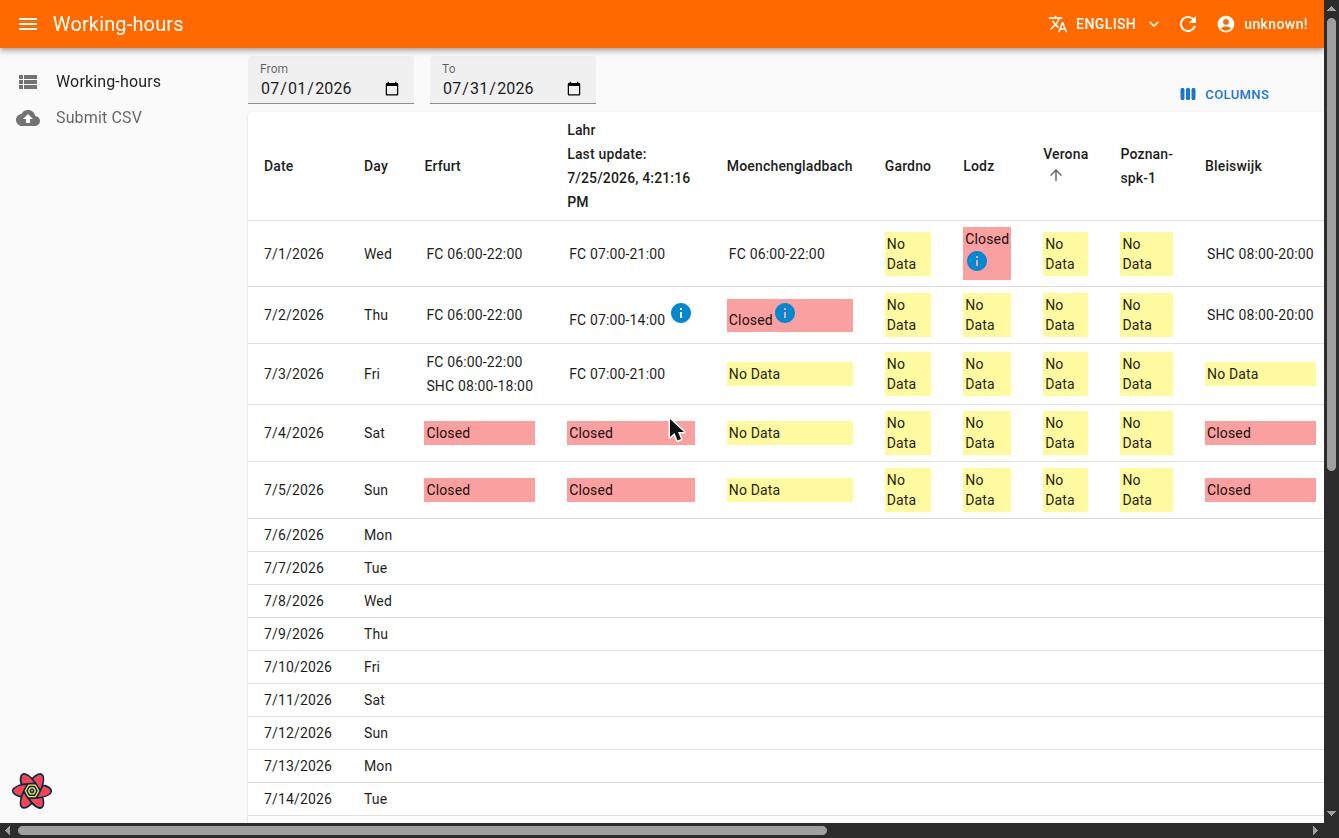Click the Working-hours list icon in the sidebar
Image resolution: width=1339 pixels, height=838 pixels.
click(28, 82)
